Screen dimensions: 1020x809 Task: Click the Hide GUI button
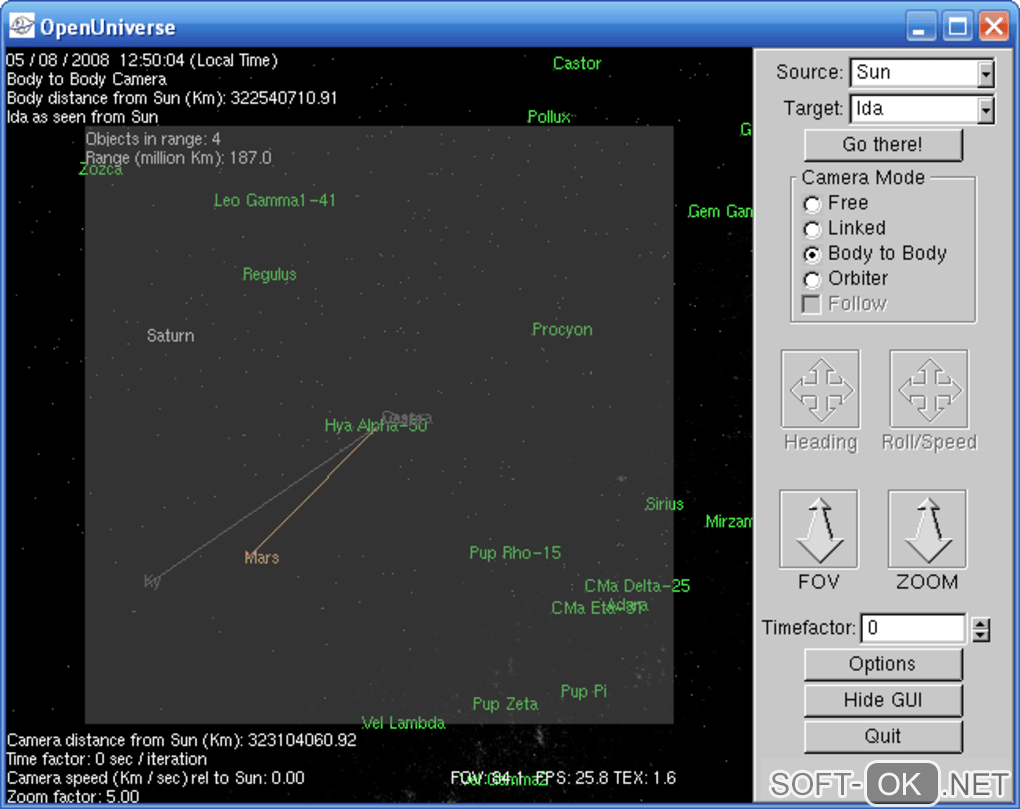point(883,700)
